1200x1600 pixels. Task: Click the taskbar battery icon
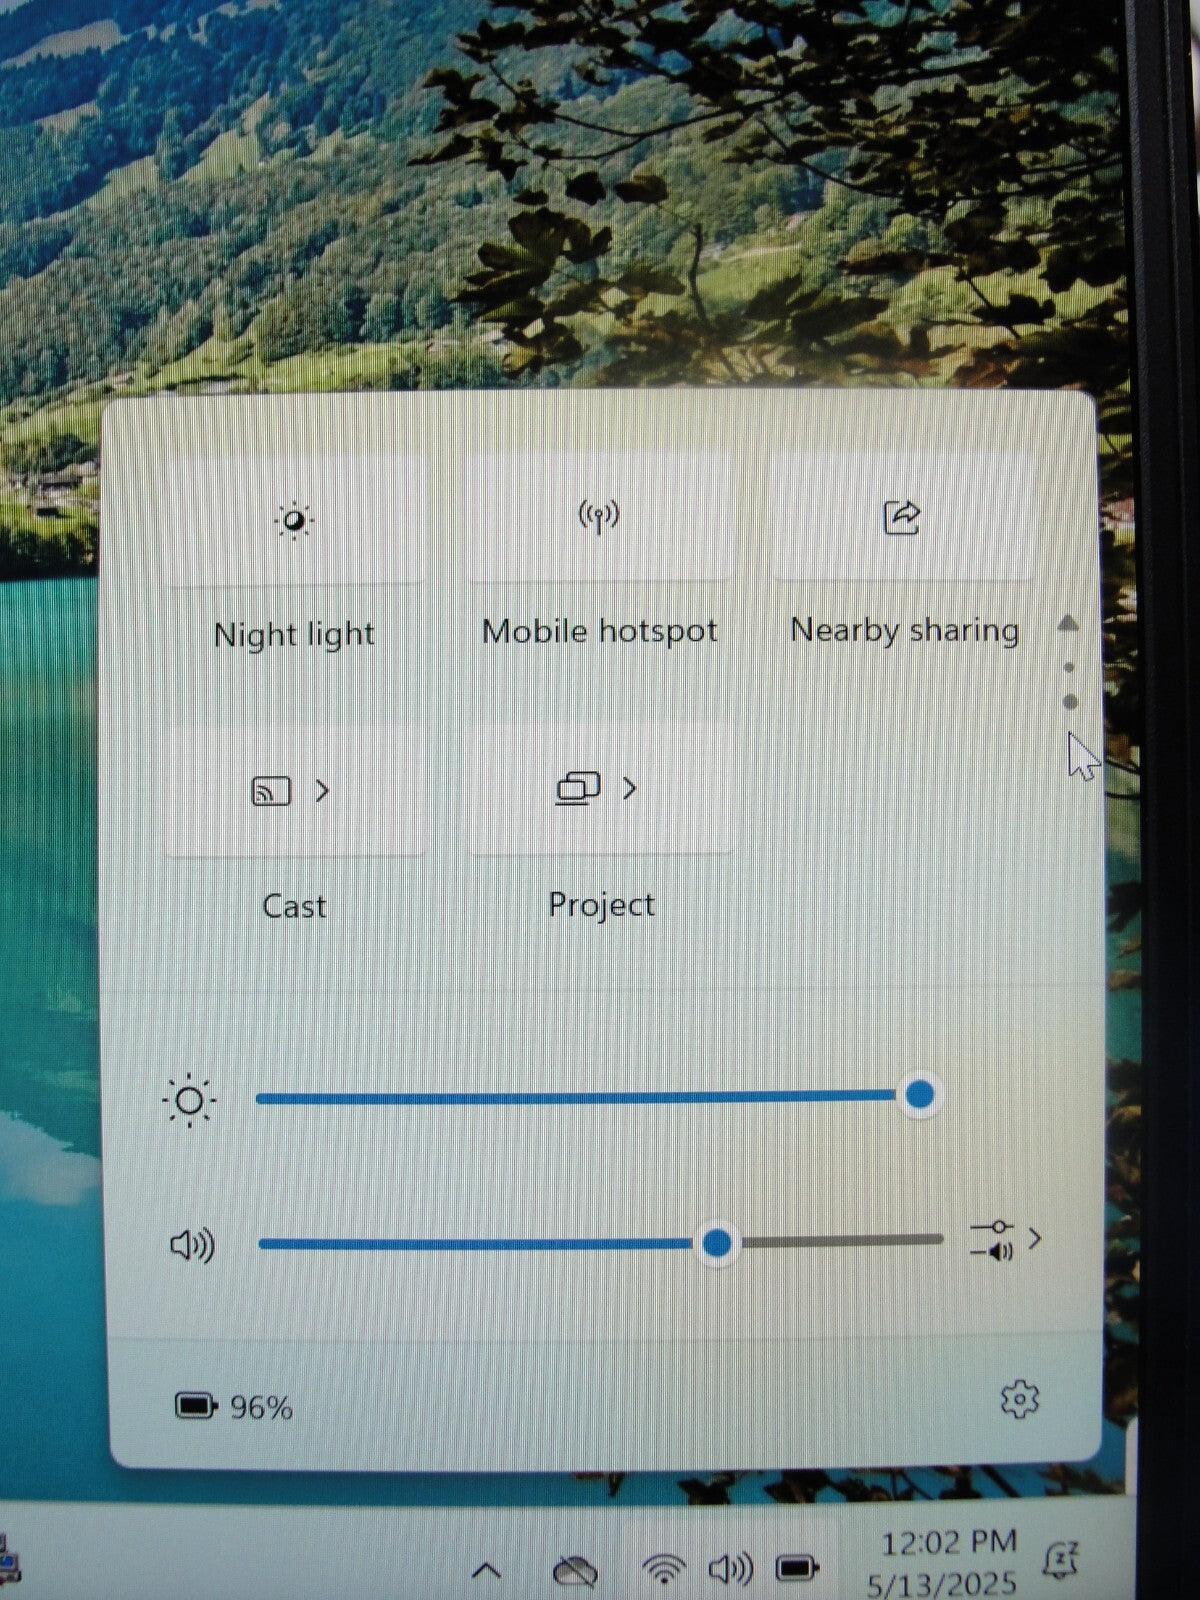click(x=798, y=1568)
